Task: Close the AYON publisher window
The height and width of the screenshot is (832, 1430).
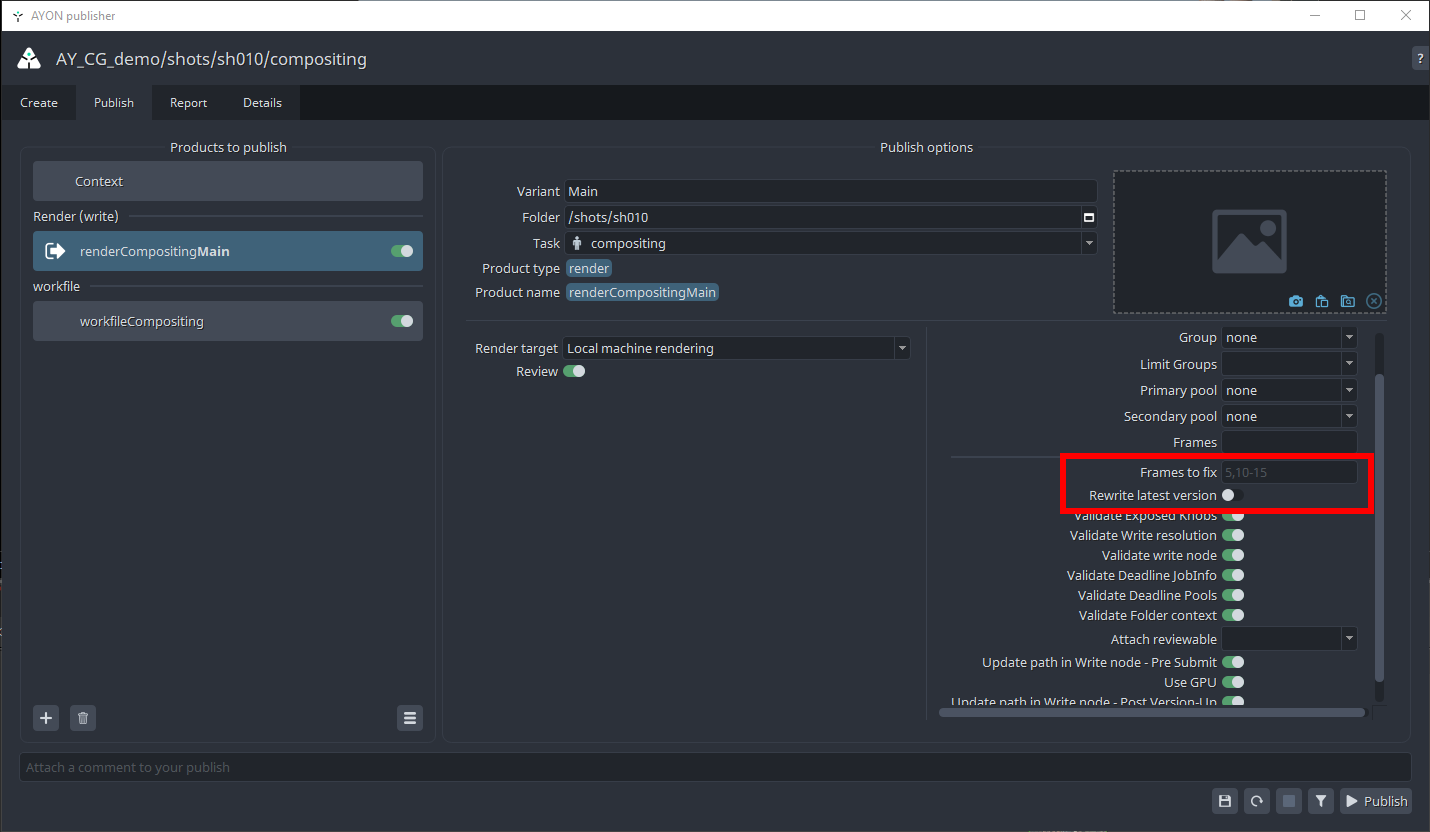Action: click(1406, 15)
